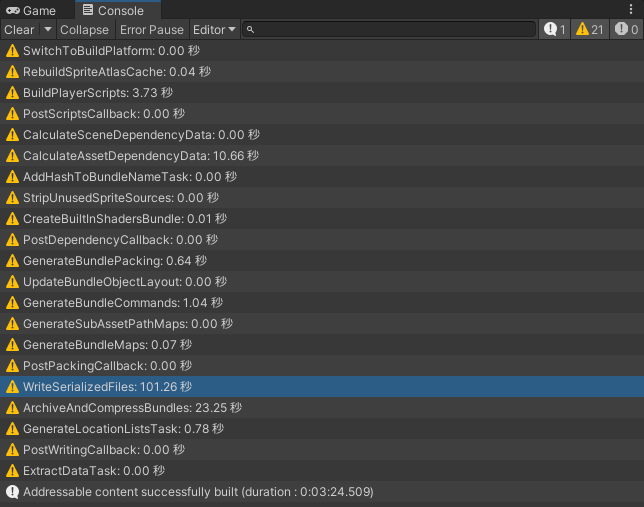This screenshot has width=644, height=507.
Task: Switch to the Game tab
Action: pos(31,10)
